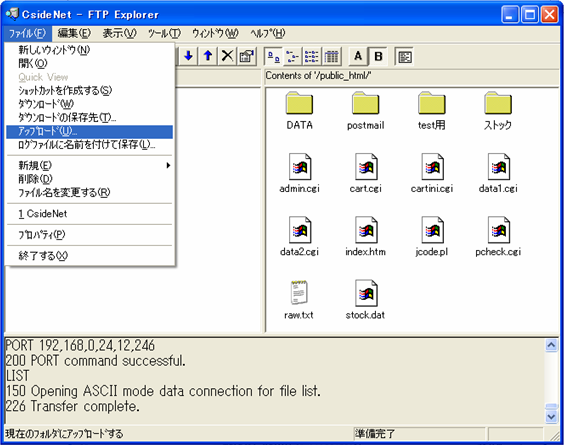565x446 pixels.
Task: Switch to large icons view
Action: pyautogui.click(x=274, y=57)
